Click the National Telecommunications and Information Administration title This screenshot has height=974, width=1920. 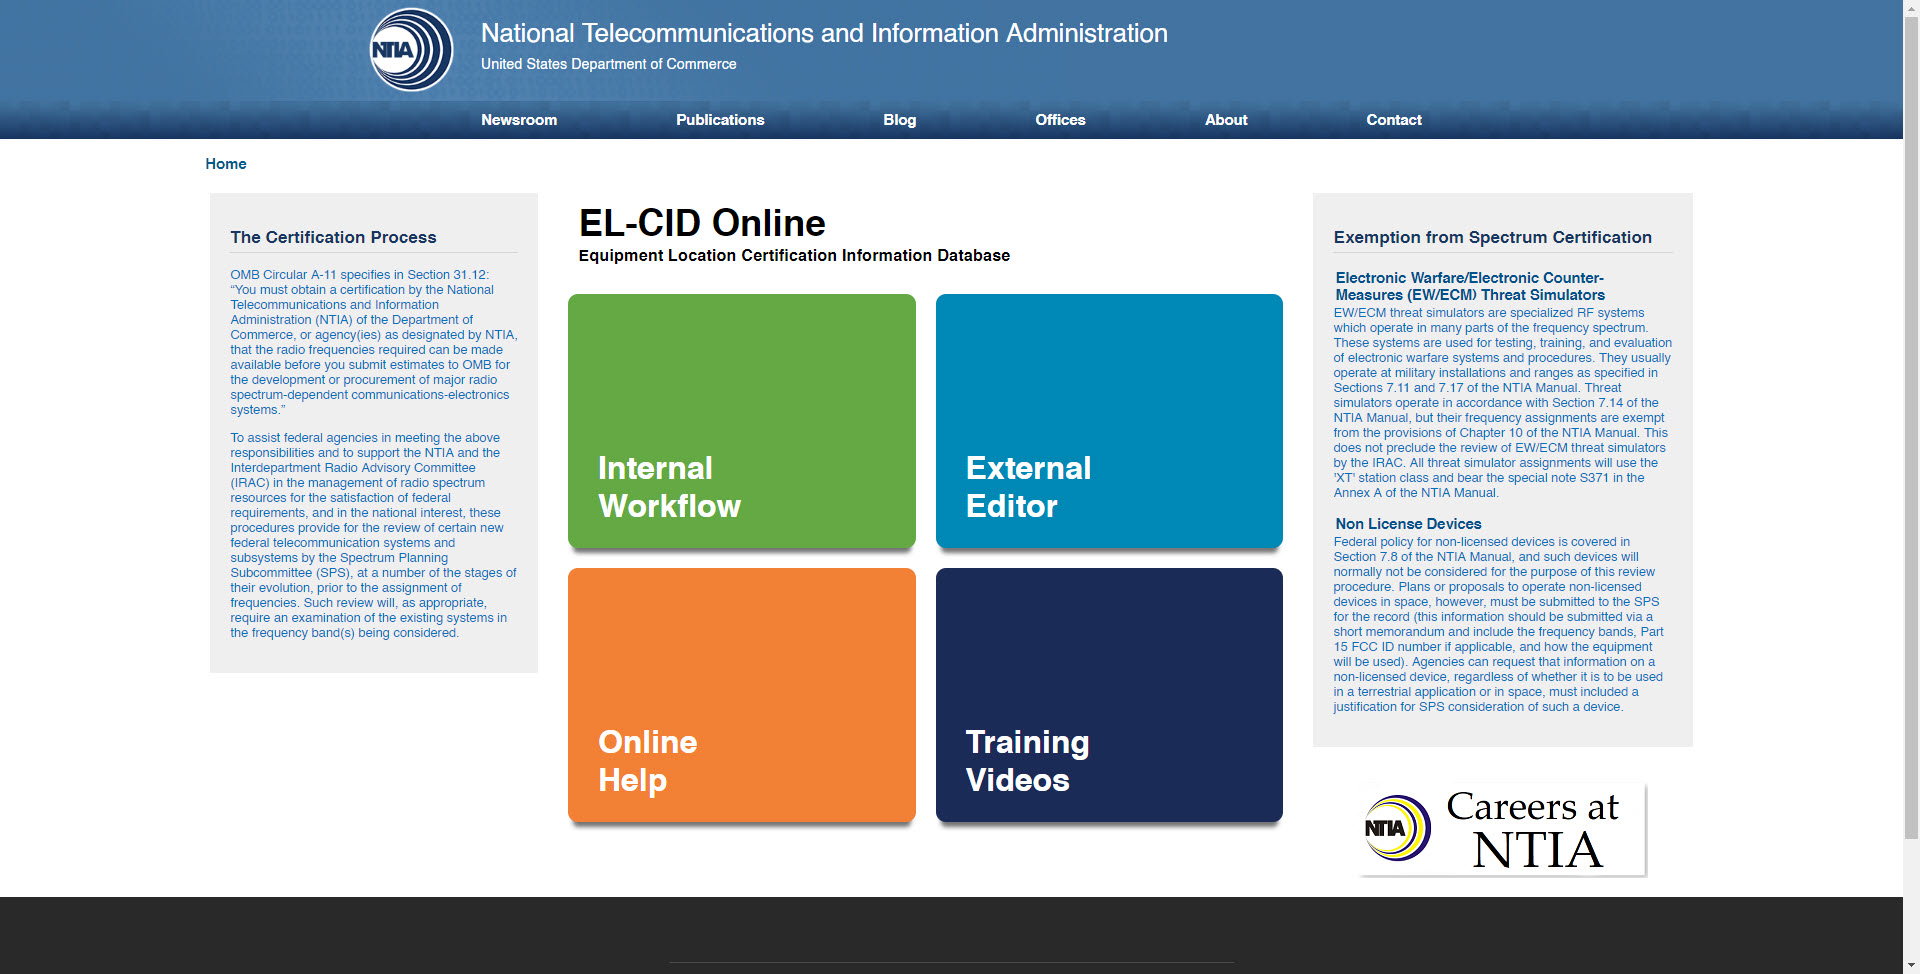824,33
